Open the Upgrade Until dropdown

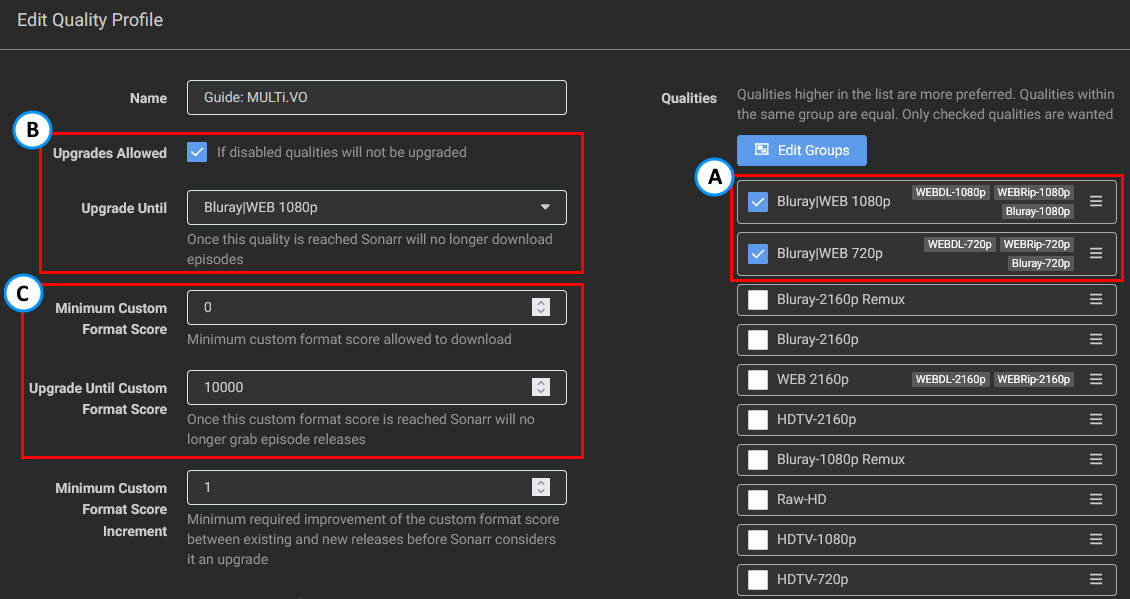pos(376,207)
